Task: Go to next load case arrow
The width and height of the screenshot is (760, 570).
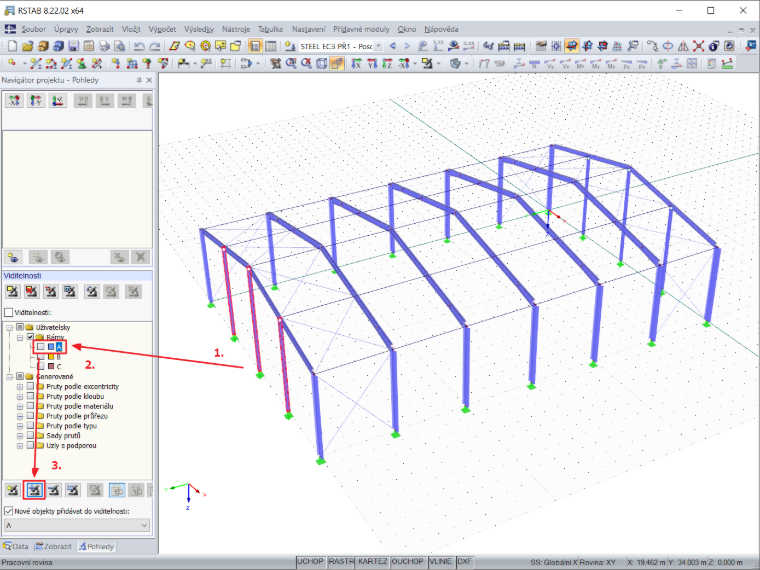Action: click(407, 46)
